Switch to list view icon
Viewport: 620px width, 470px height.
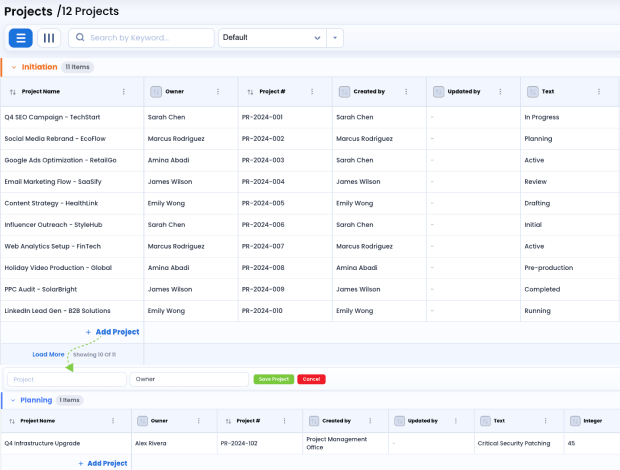(21, 38)
